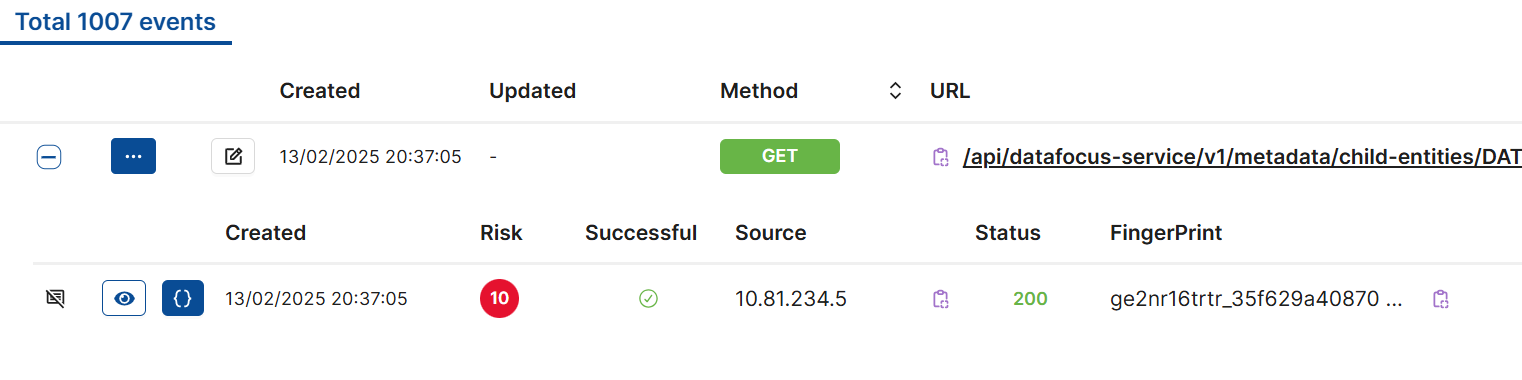Open JSON view with braces icon

tap(183, 298)
